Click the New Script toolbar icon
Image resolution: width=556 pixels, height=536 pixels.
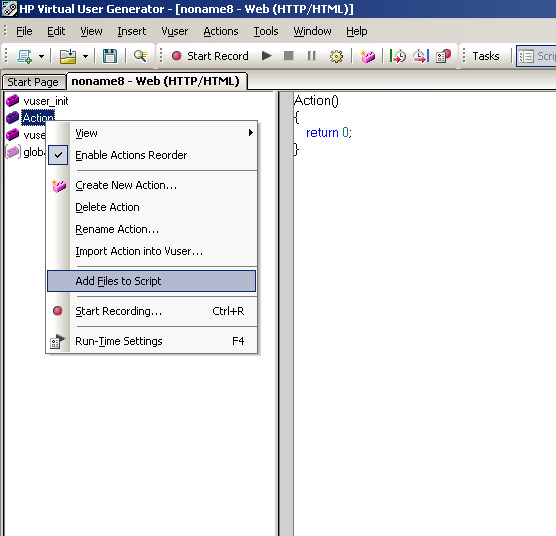pyautogui.click(x=24, y=56)
